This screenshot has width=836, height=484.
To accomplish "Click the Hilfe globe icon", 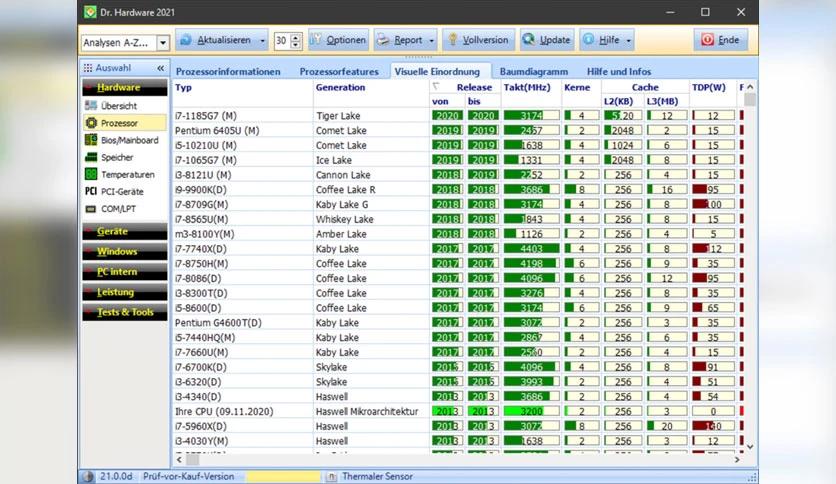I will click(589, 40).
